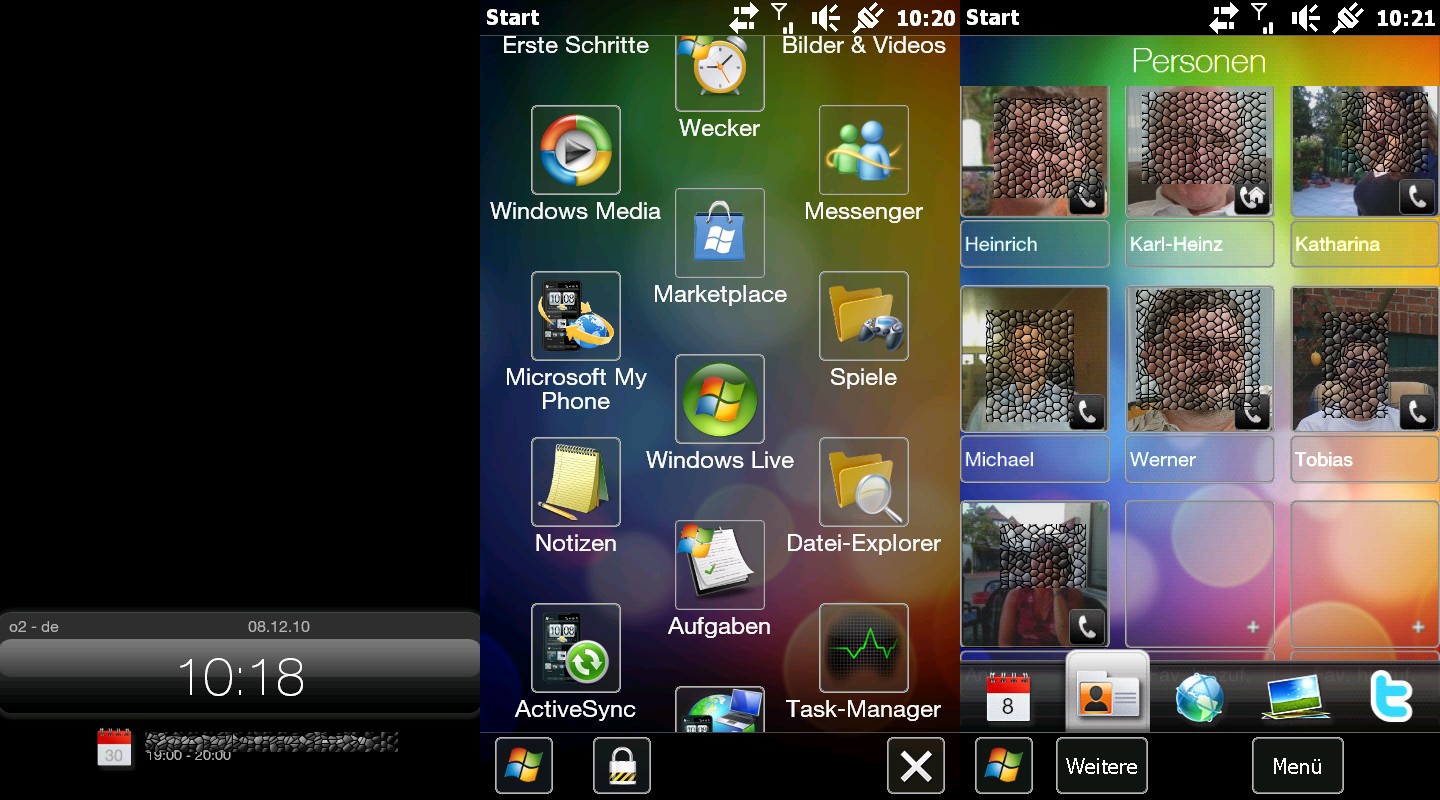
Task: Open the Windows Live icon
Action: 720,399
